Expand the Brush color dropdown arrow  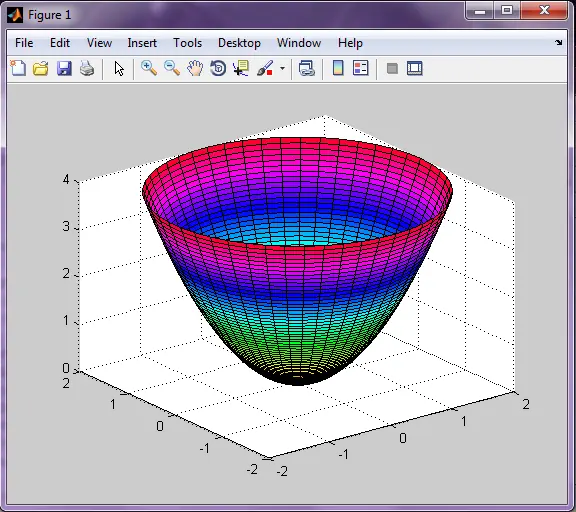282,68
